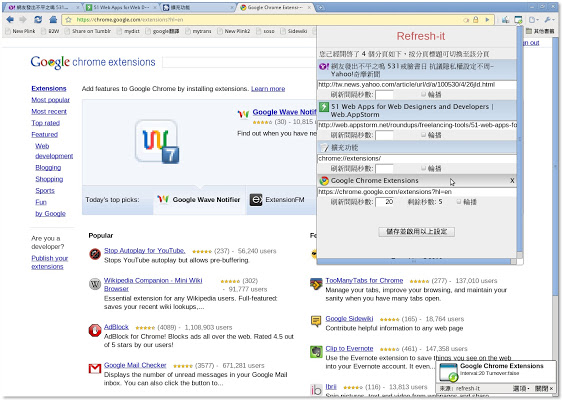Switch to the Yahoo news tab

43,7
